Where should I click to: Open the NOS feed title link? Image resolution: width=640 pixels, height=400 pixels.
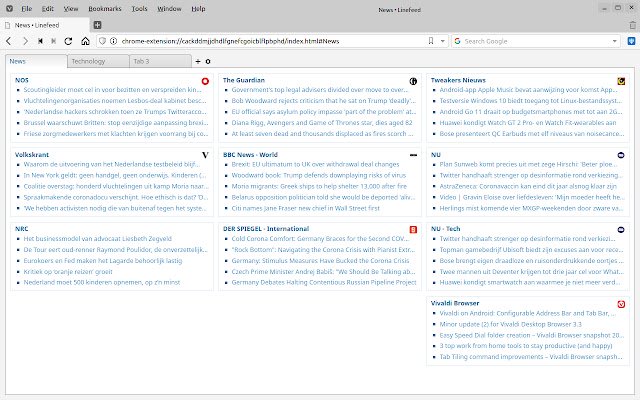tap(22, 80)
